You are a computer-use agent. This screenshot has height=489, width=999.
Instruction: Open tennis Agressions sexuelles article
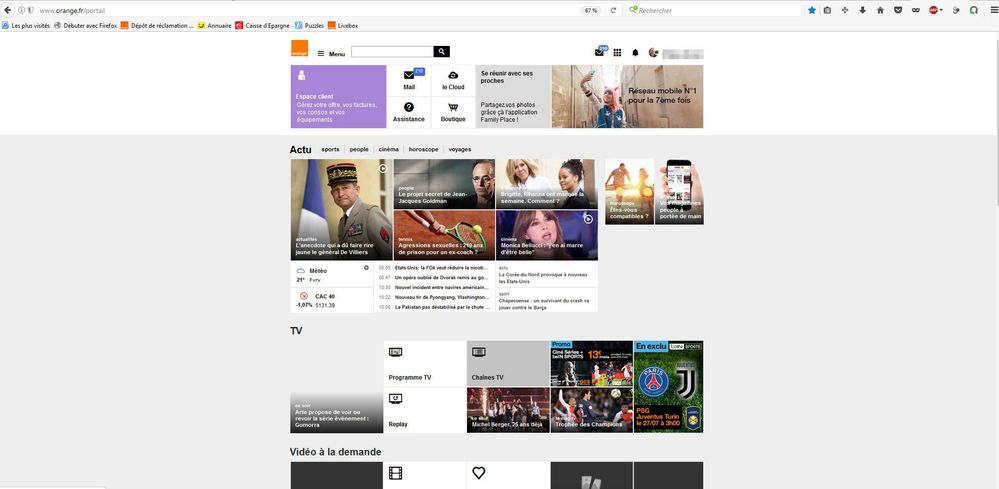[x=444, y=235]
